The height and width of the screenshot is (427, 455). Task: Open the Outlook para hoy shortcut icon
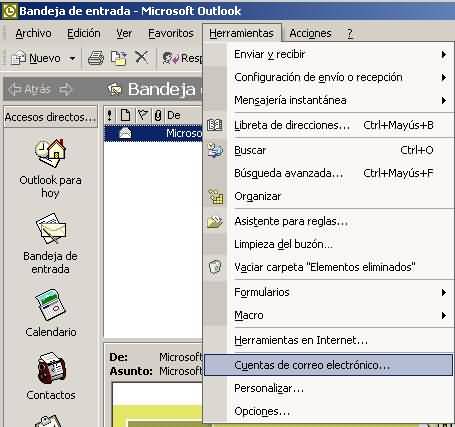50,153
